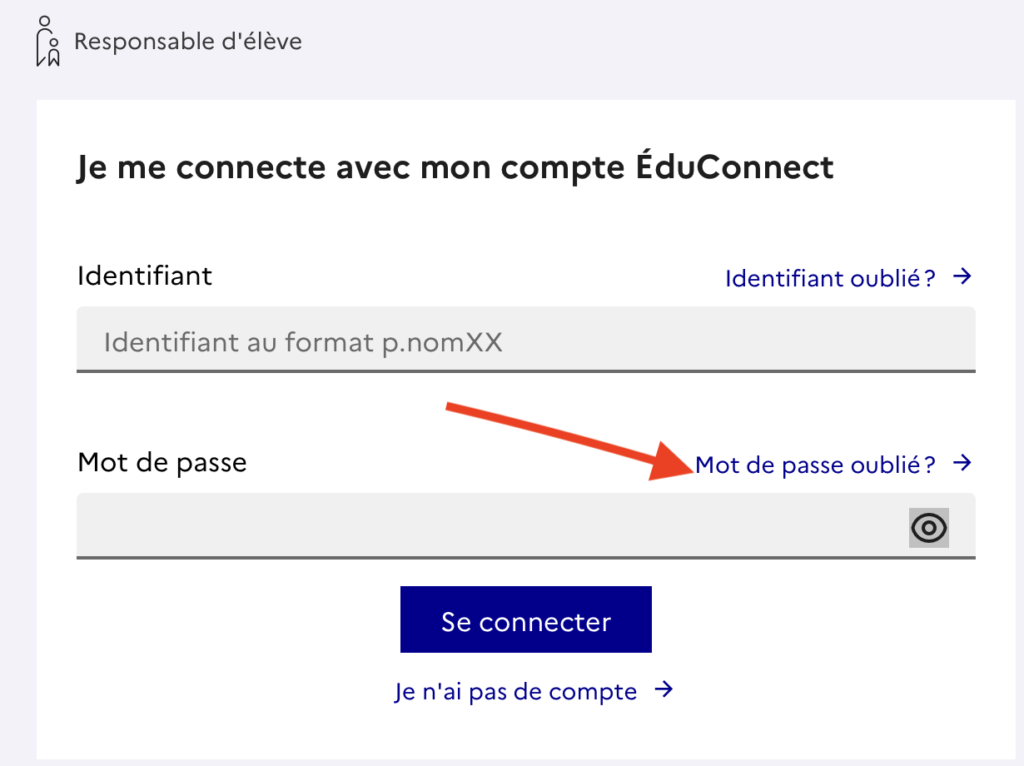Click the Responsable d'élève person icon
The image size is (1024, 766).
coord(48,41)
